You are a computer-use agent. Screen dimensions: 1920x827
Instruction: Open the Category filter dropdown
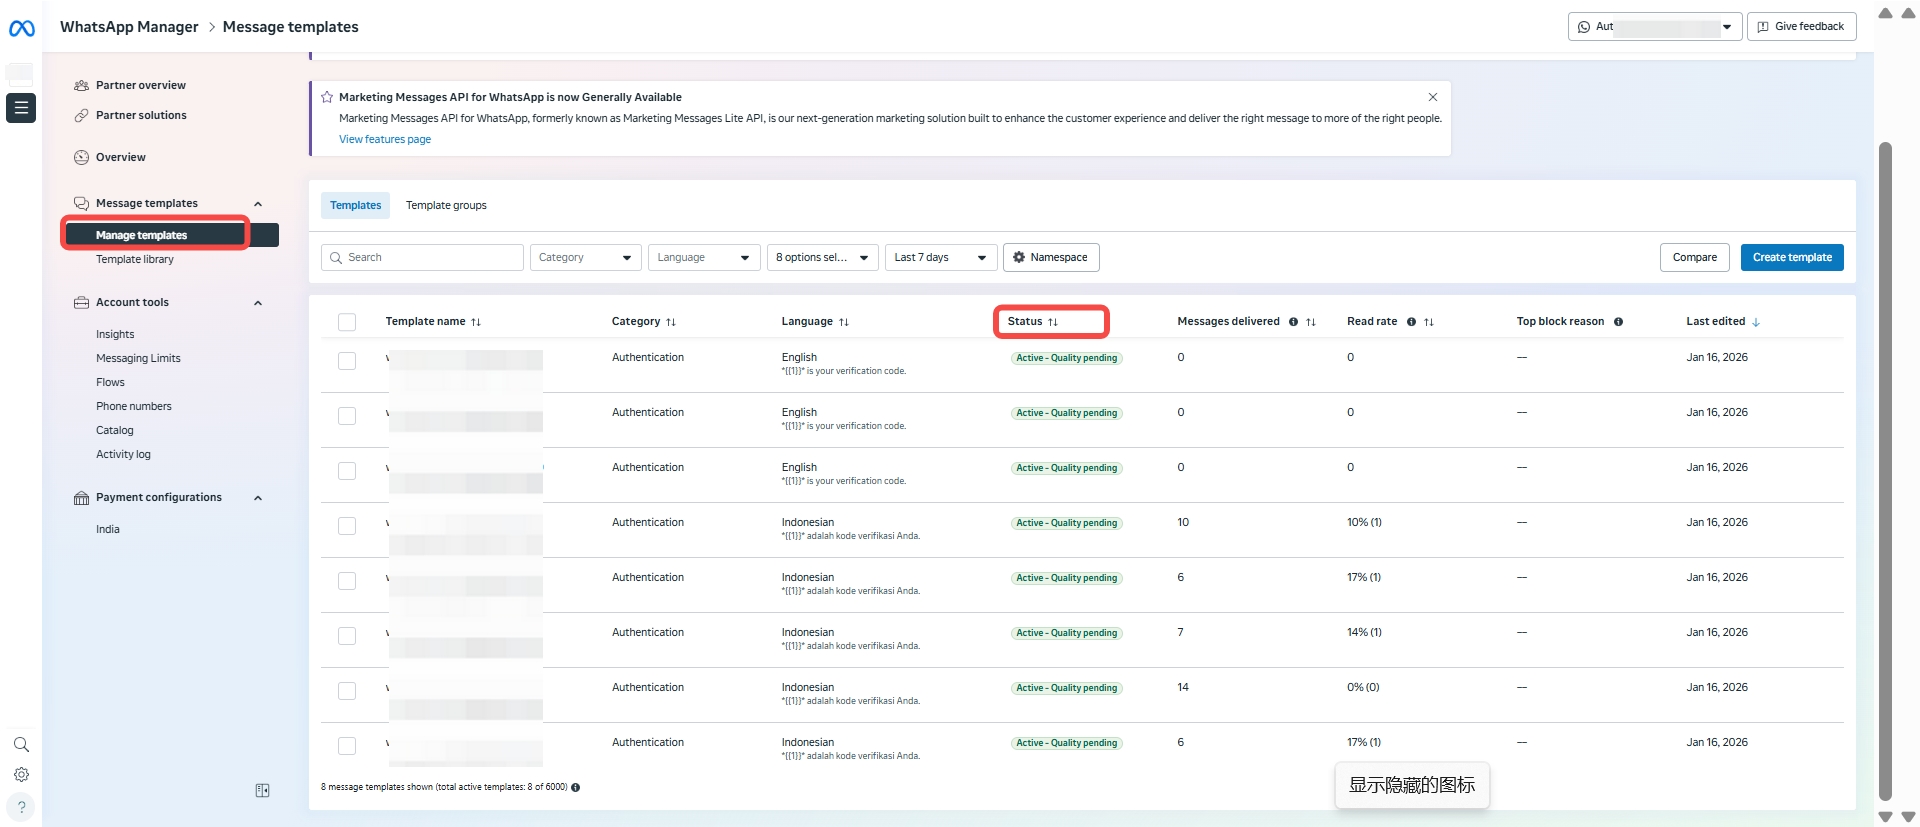[x=585, y=258]
